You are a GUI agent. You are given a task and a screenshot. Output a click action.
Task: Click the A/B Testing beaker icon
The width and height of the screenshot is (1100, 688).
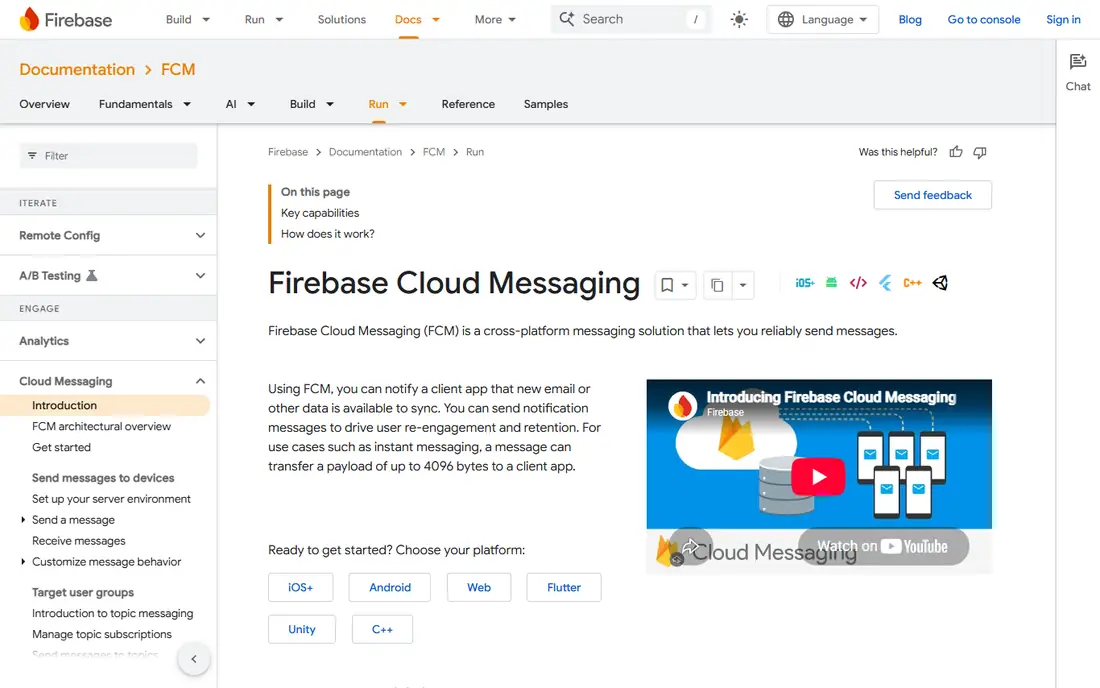pos(91,276)
